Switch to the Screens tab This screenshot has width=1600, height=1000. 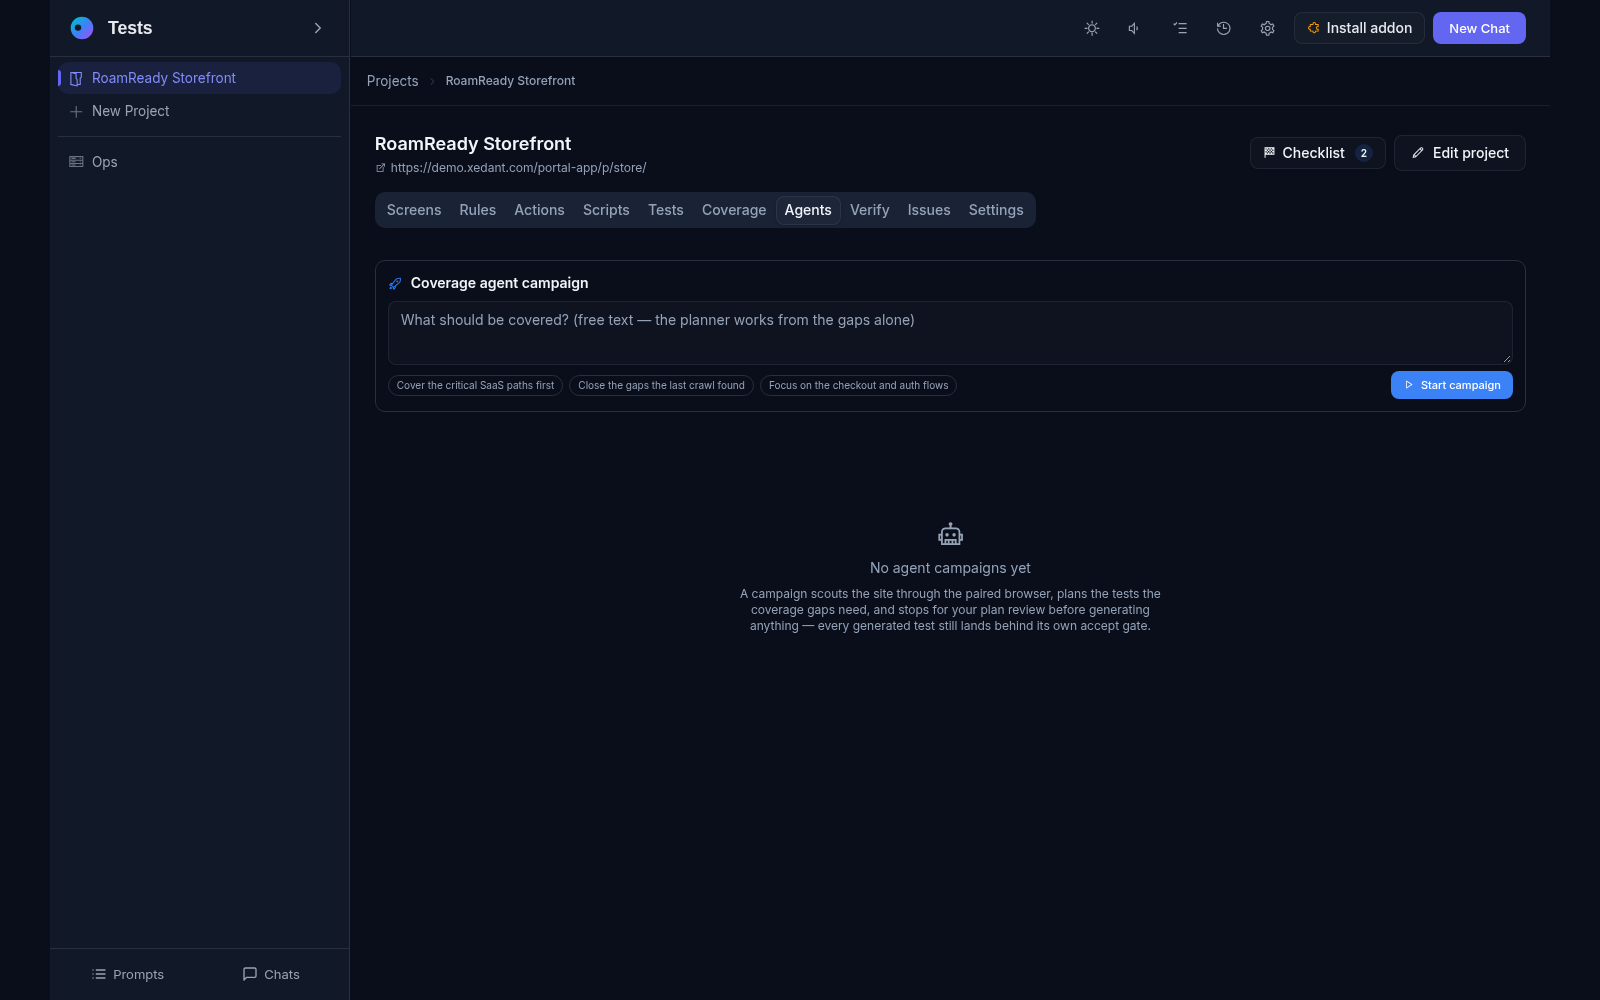point(414,210)
